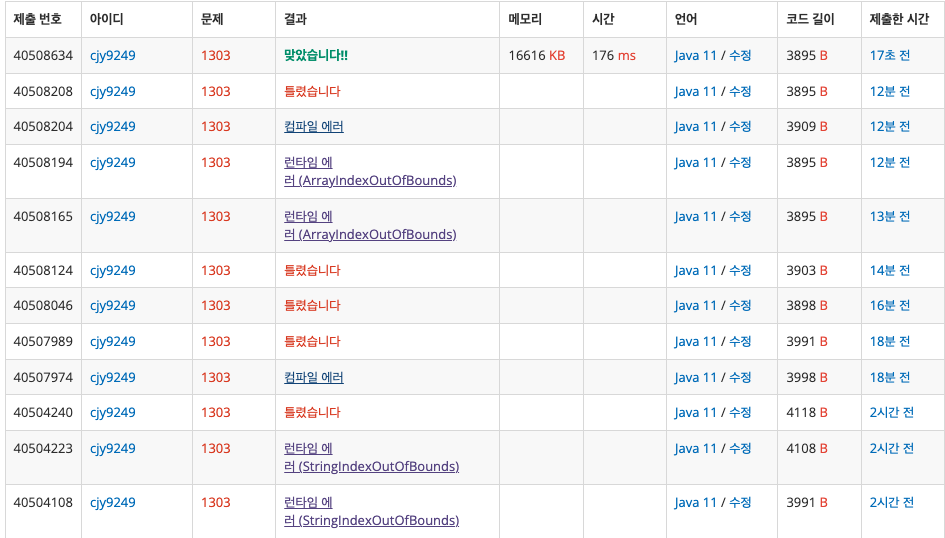
Task: Click submission number 40504223
Action: pos(43,448)
